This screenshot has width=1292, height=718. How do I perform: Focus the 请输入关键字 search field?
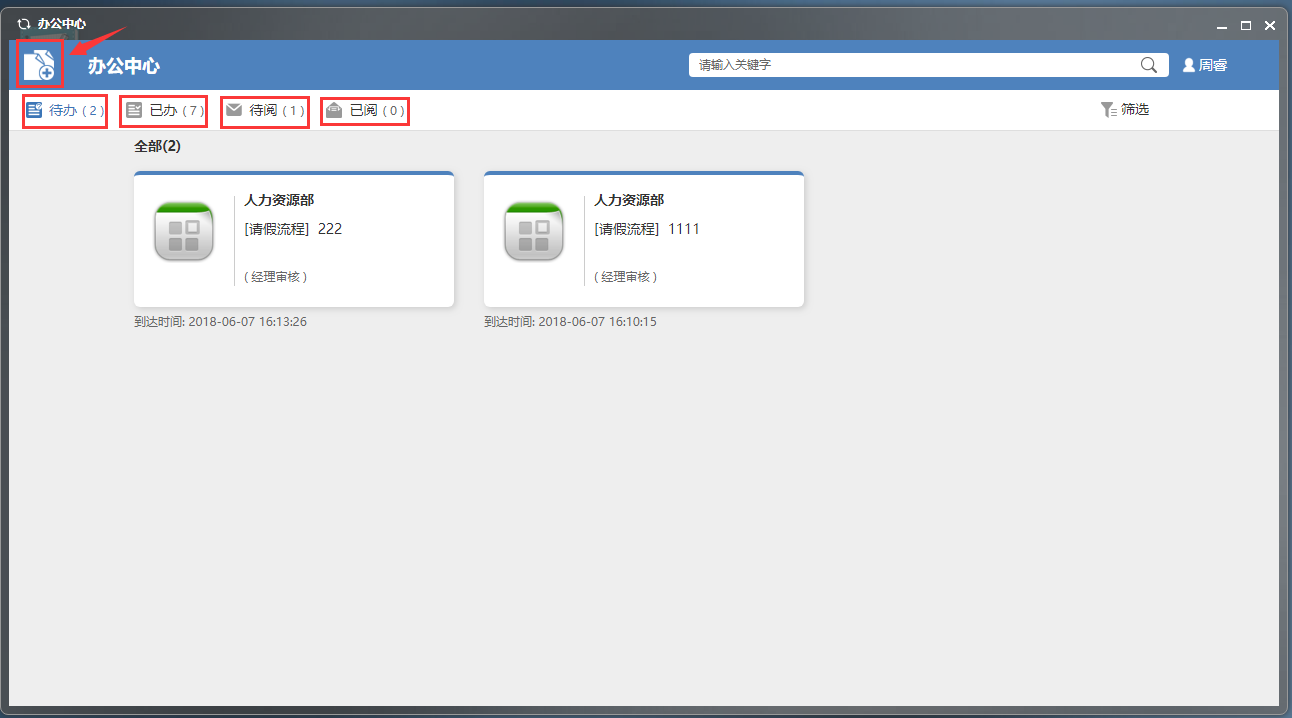click(929, 65)
